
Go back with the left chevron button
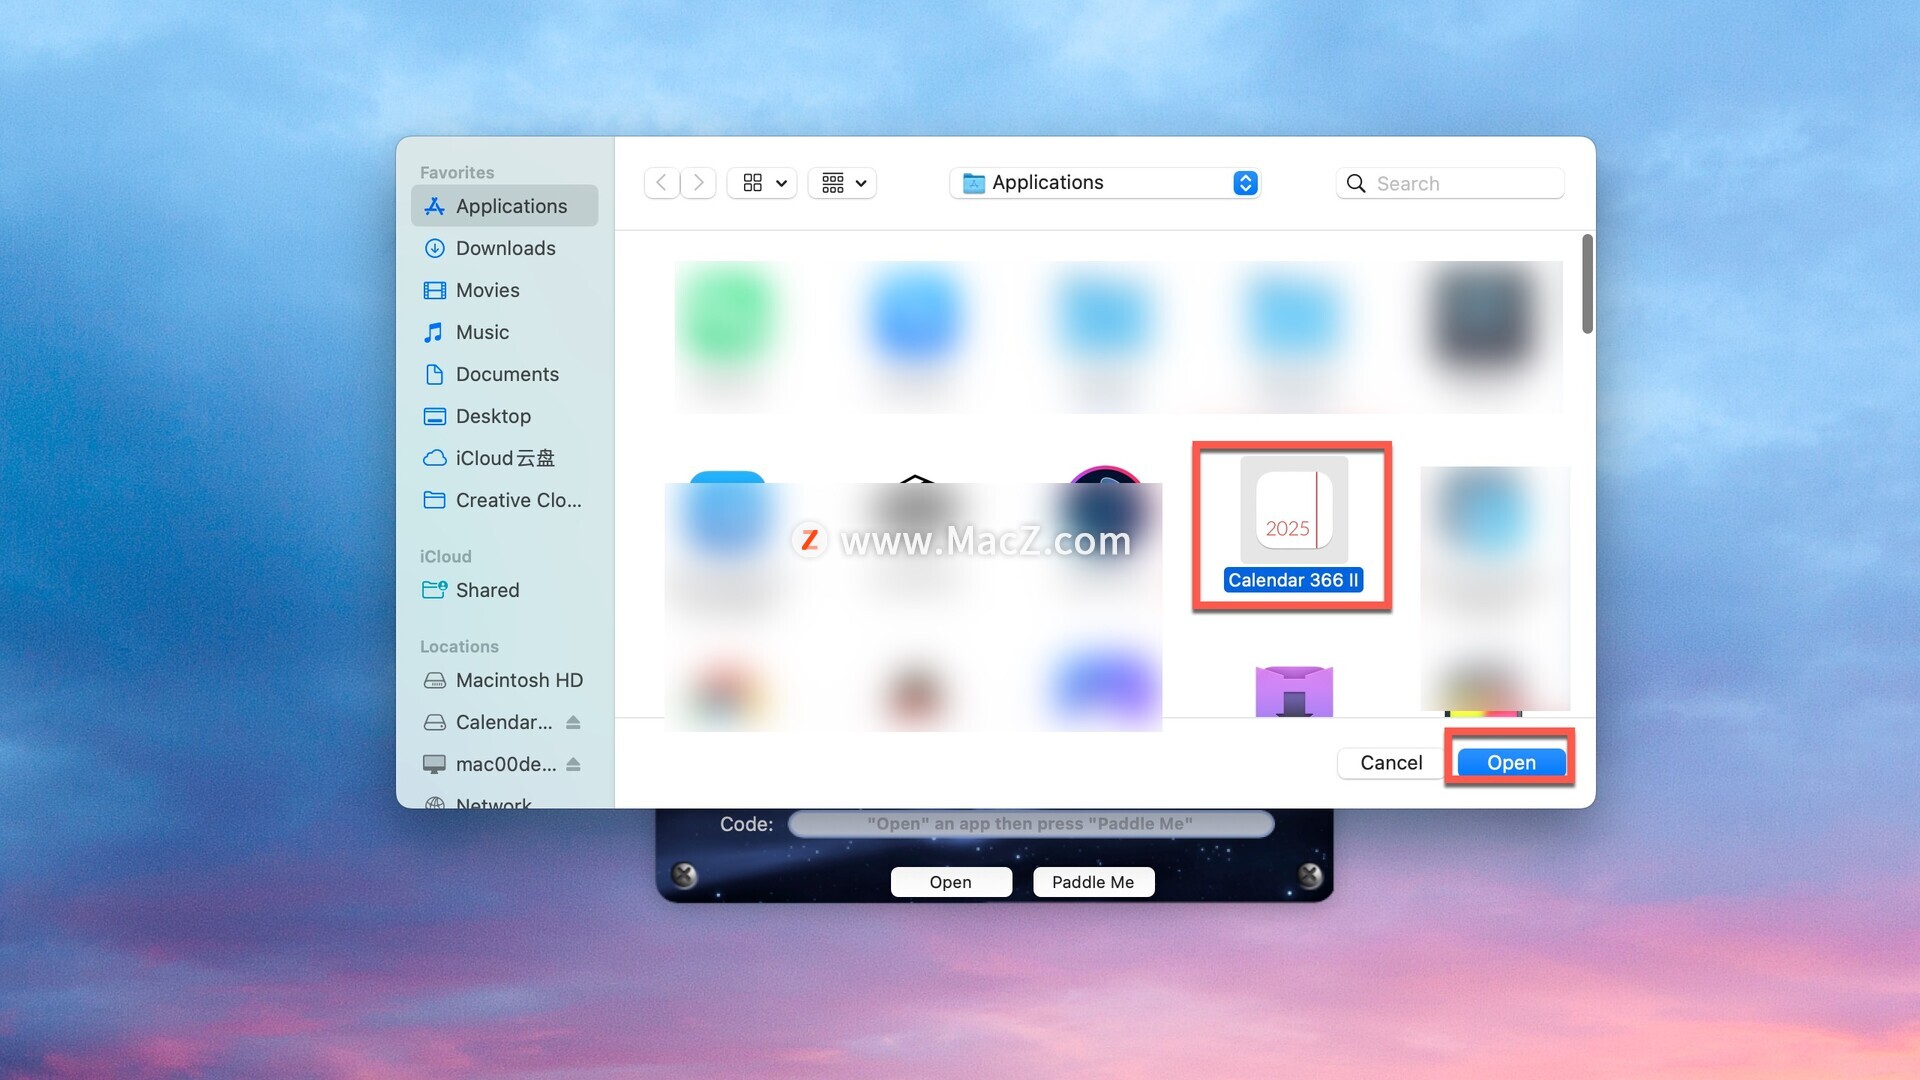(661, 183)
